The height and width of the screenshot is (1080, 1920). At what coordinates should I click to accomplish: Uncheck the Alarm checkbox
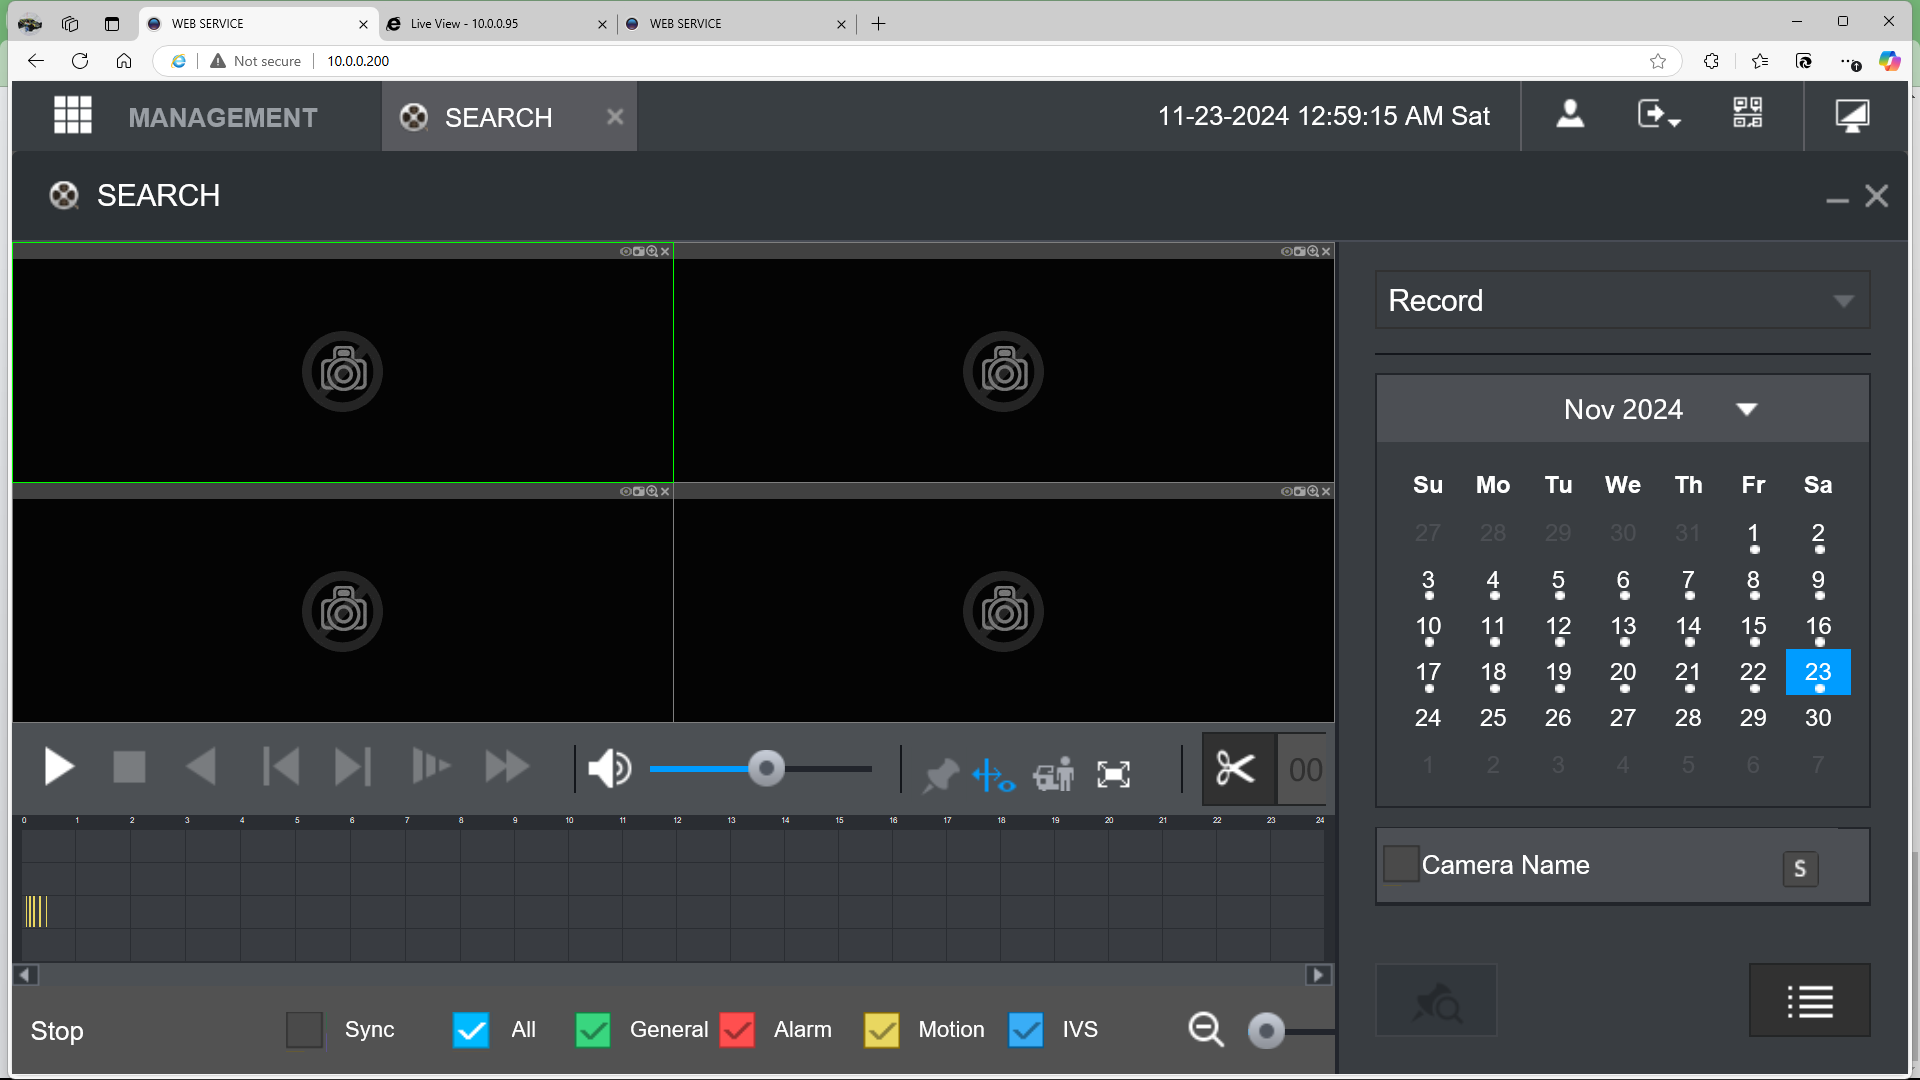737,1030
